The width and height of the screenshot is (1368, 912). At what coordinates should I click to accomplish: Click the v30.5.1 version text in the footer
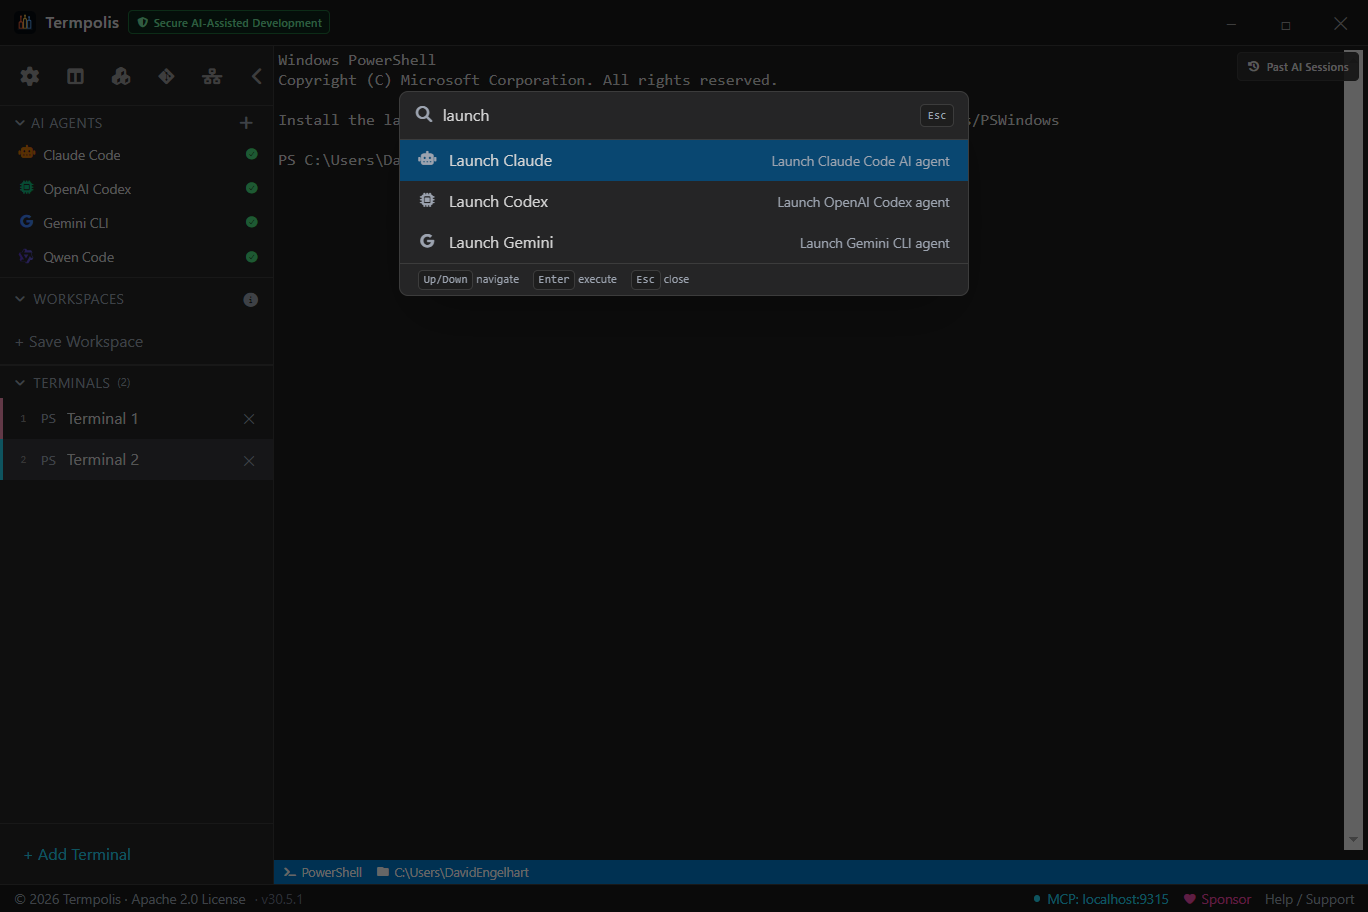282,899
